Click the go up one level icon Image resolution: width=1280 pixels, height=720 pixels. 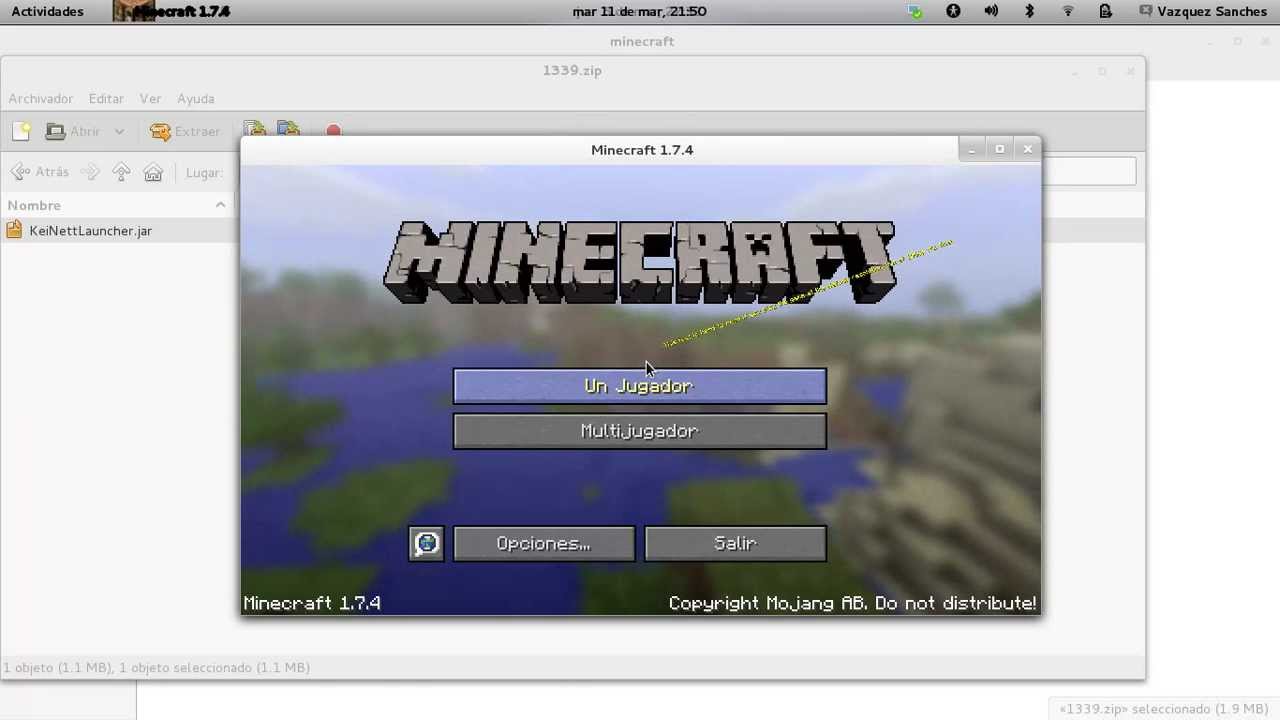121,172
